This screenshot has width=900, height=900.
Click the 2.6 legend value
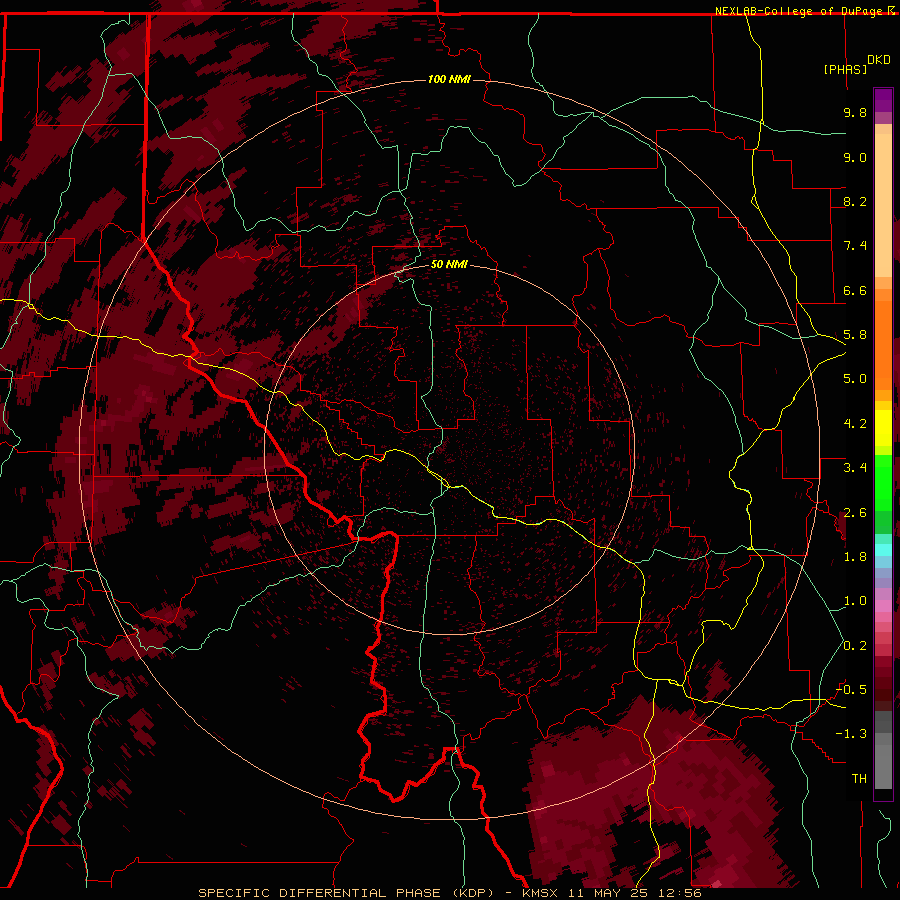[x=855, y=513]
